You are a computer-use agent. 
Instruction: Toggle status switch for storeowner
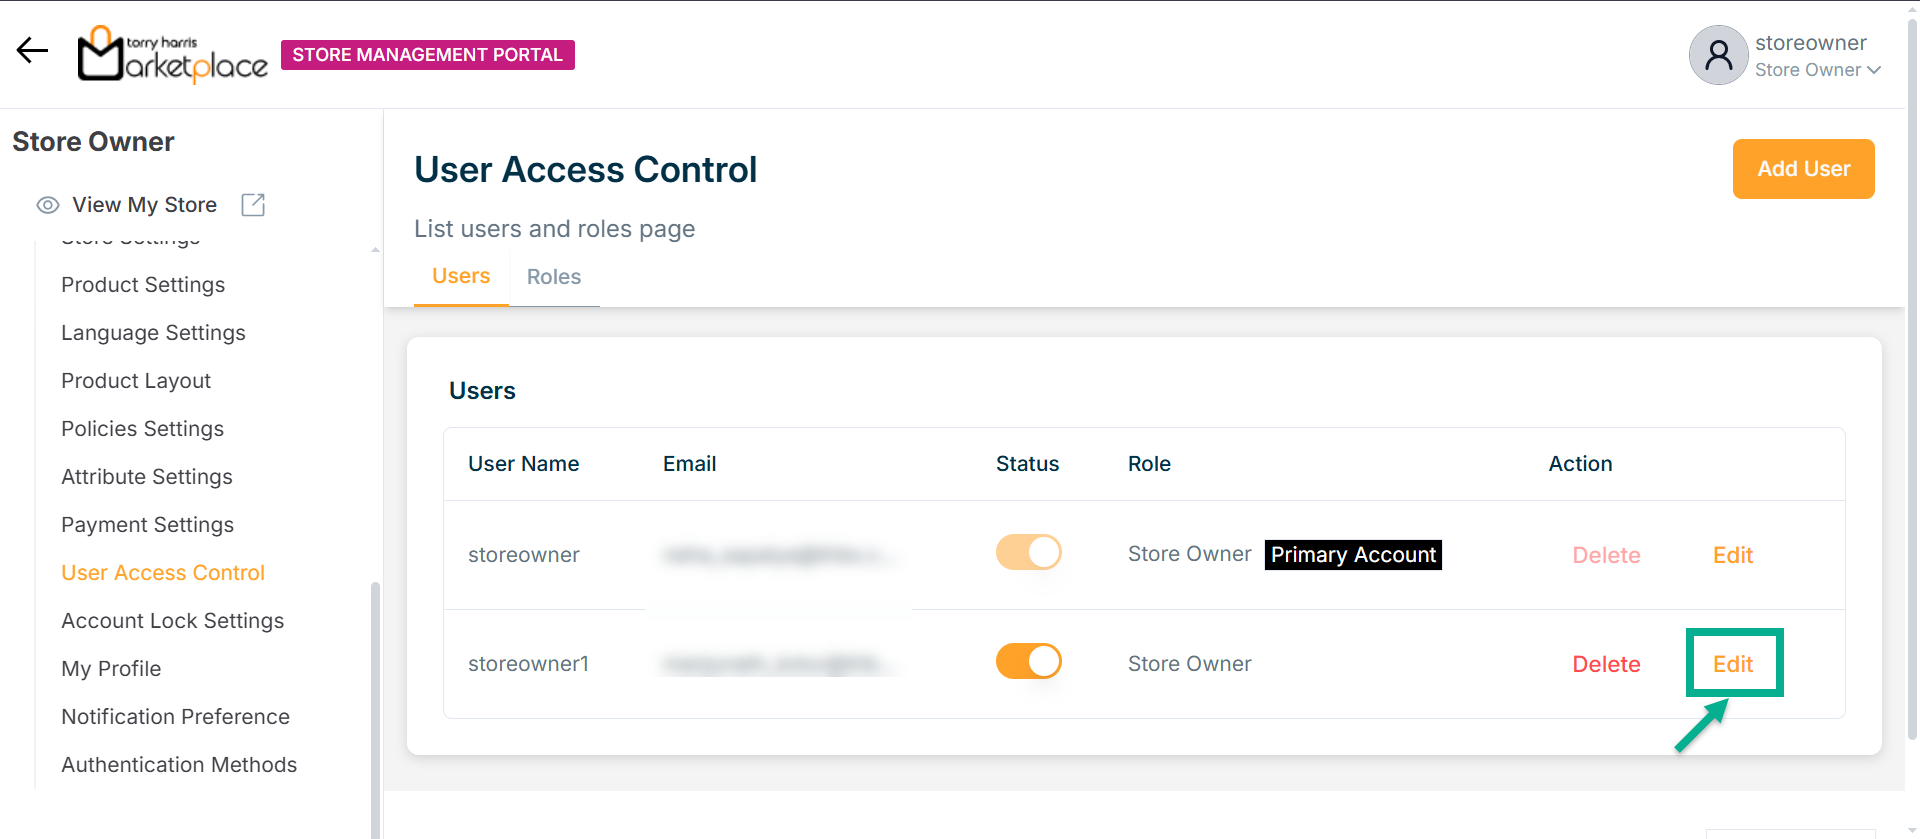pos(1028,553)
